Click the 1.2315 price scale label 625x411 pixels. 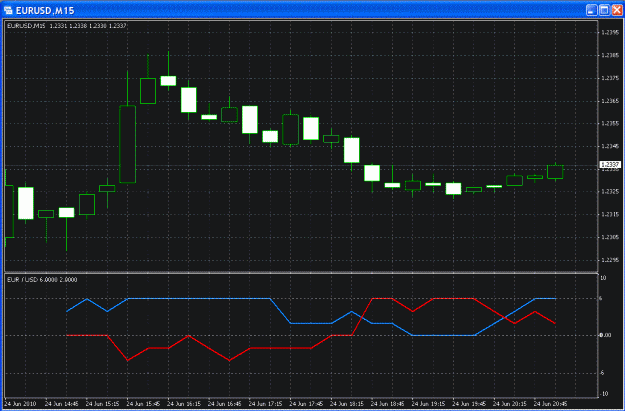[x=610, y=214]
